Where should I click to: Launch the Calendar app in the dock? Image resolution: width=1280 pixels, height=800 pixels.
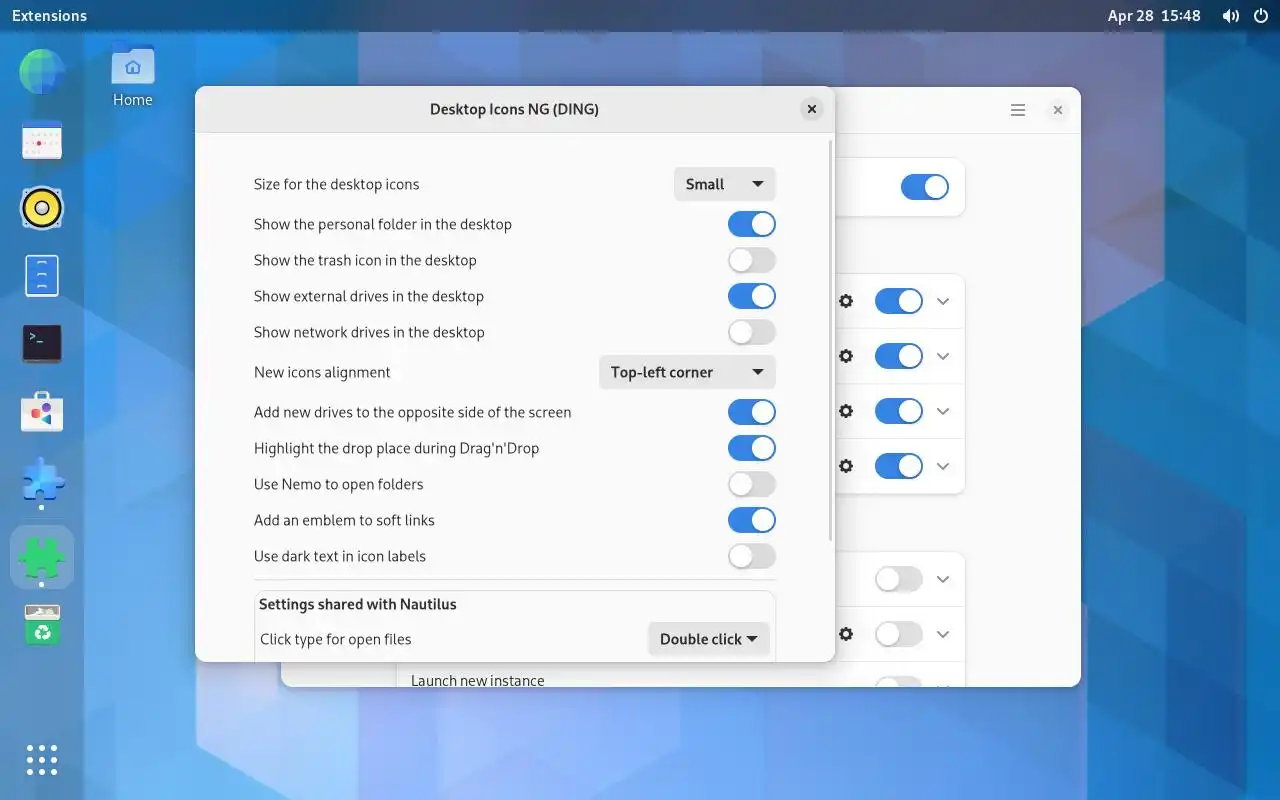pyautogui.click(x=42, y=141)
